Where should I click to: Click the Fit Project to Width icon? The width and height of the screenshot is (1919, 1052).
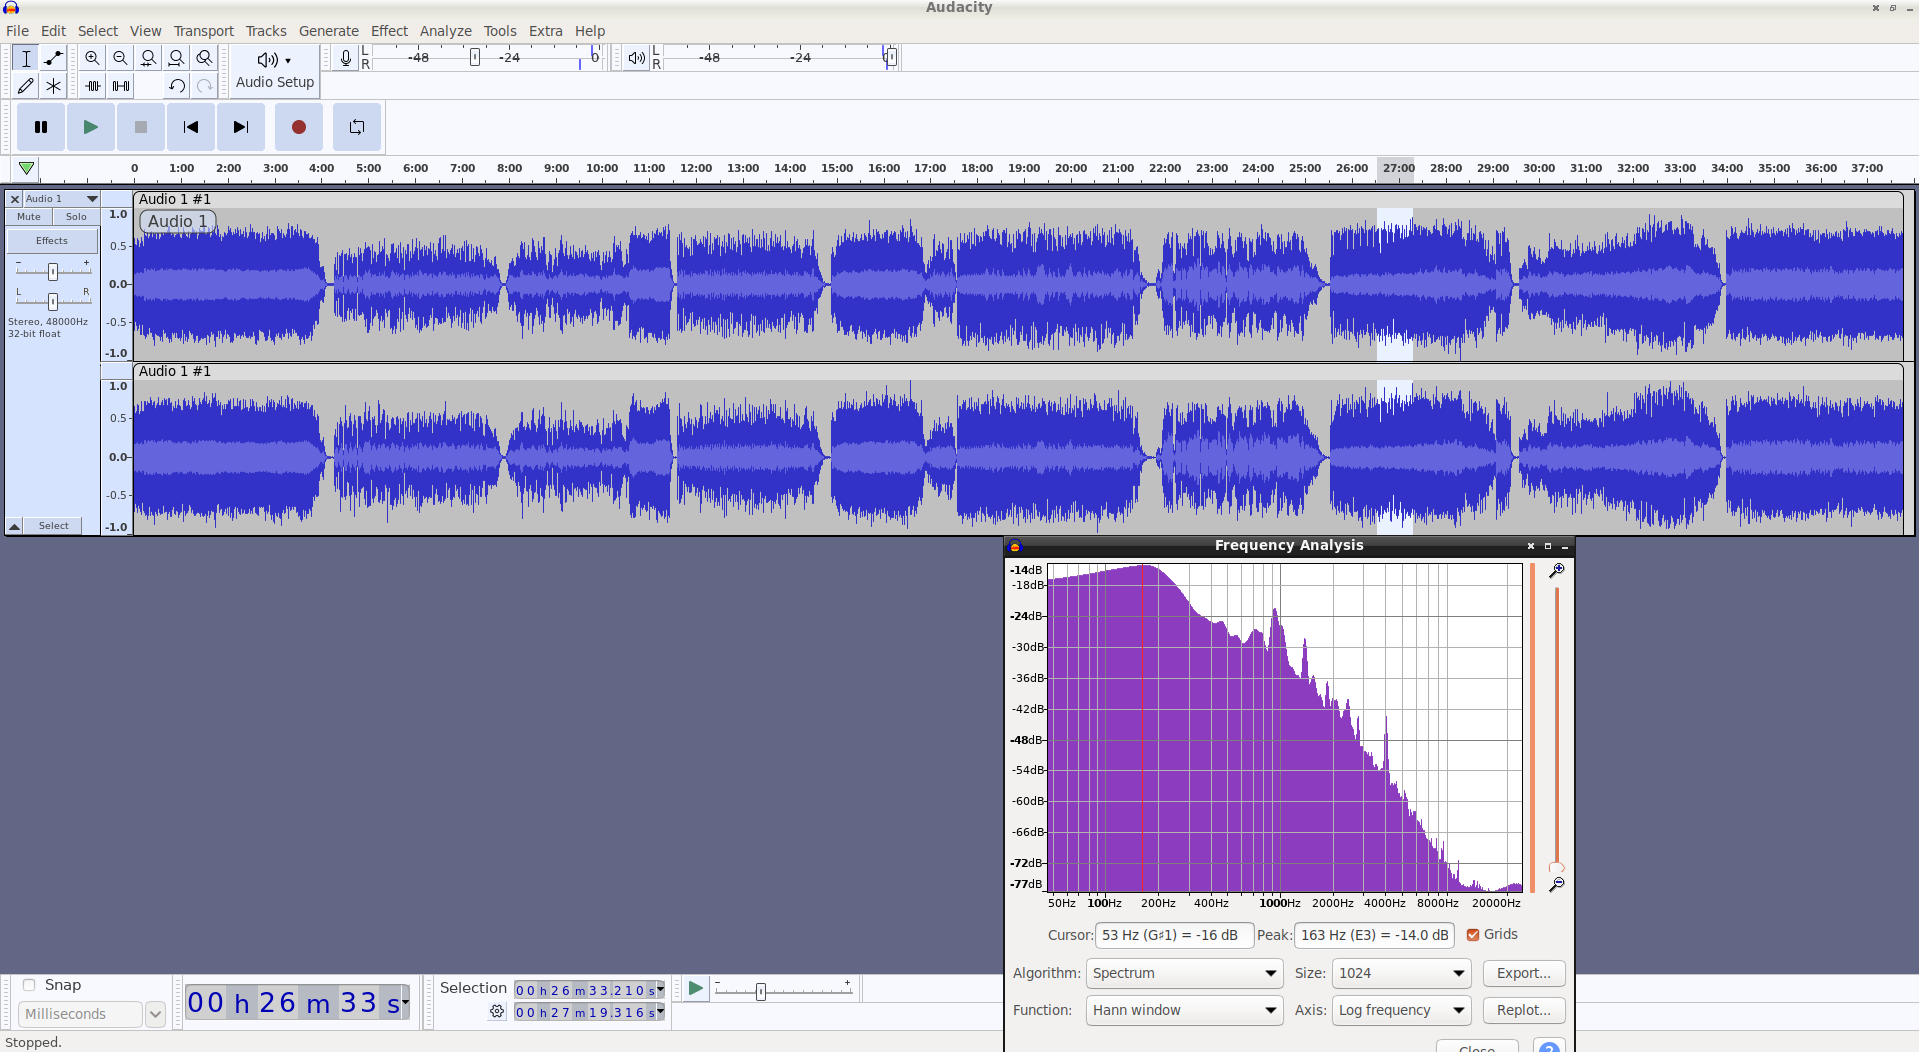[176, 58]
